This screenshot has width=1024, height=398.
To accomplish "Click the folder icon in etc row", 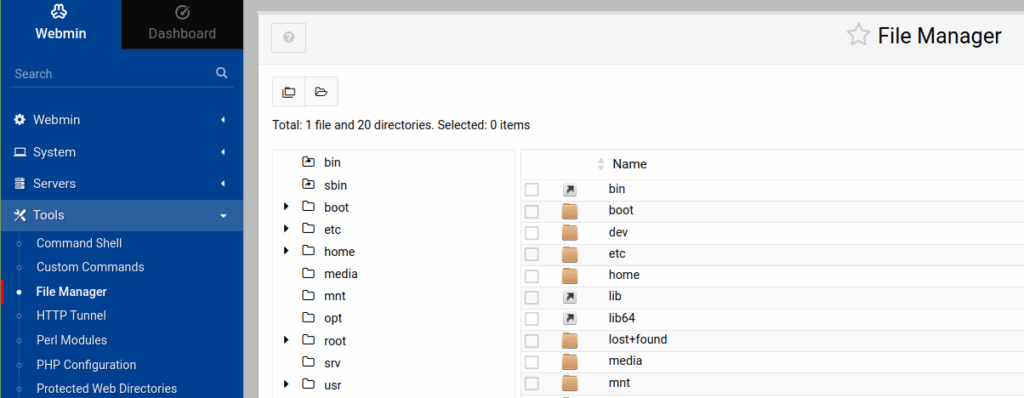I will [570, 254].
